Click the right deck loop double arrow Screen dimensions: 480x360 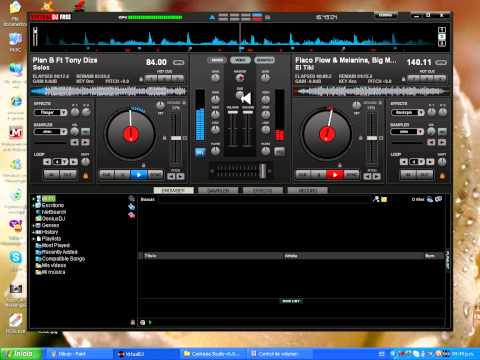pos(430,162)
